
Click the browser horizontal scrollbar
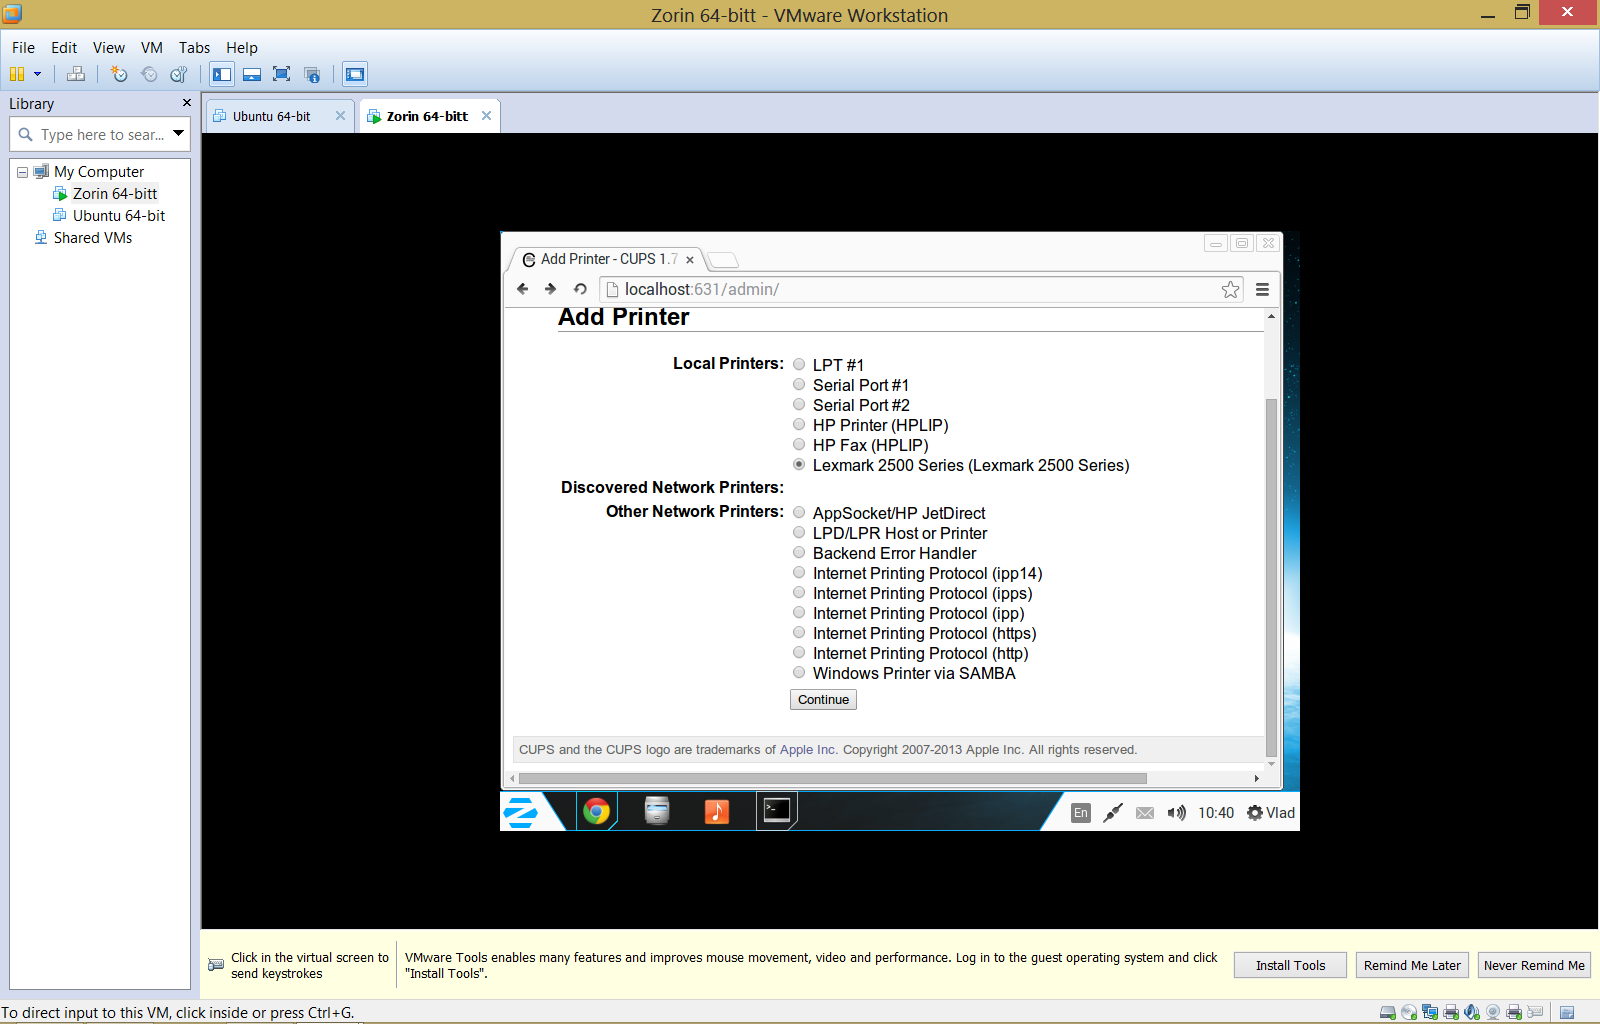point(832,778)
